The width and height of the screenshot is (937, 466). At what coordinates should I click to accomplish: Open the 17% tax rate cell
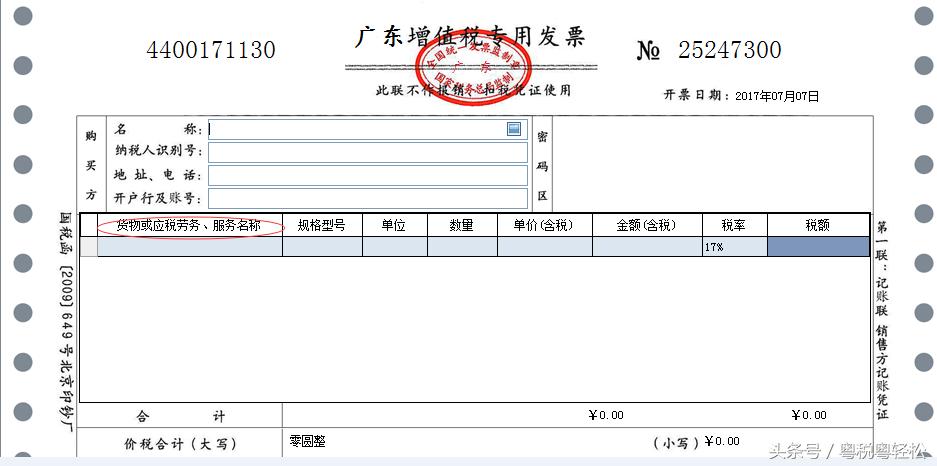pyautogui.click(x=734, y=247)
